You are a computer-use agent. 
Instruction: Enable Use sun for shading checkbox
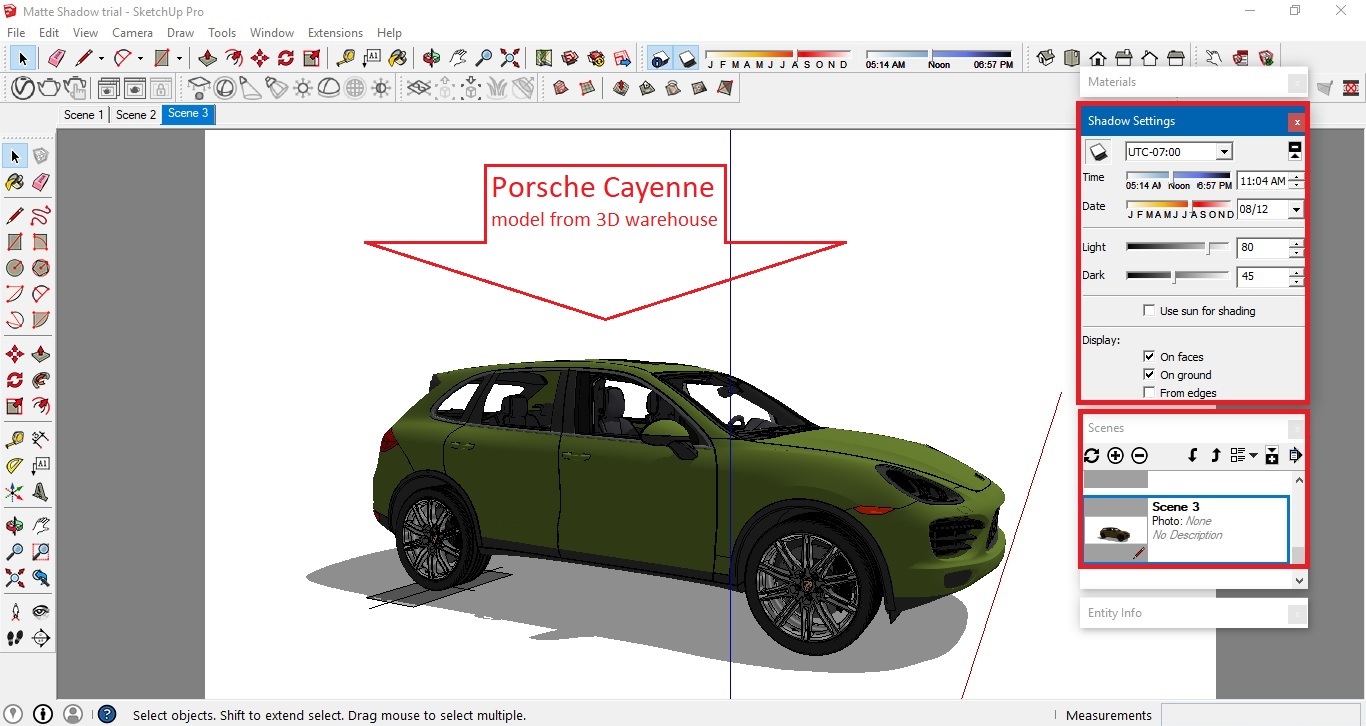pyautogui.click(x=1149, y=311)
